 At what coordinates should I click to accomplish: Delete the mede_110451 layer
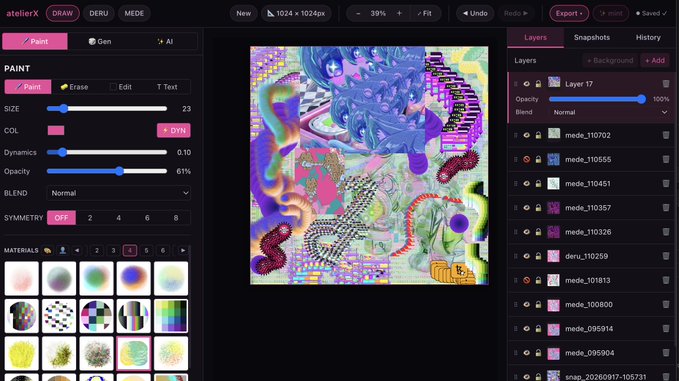666,184
